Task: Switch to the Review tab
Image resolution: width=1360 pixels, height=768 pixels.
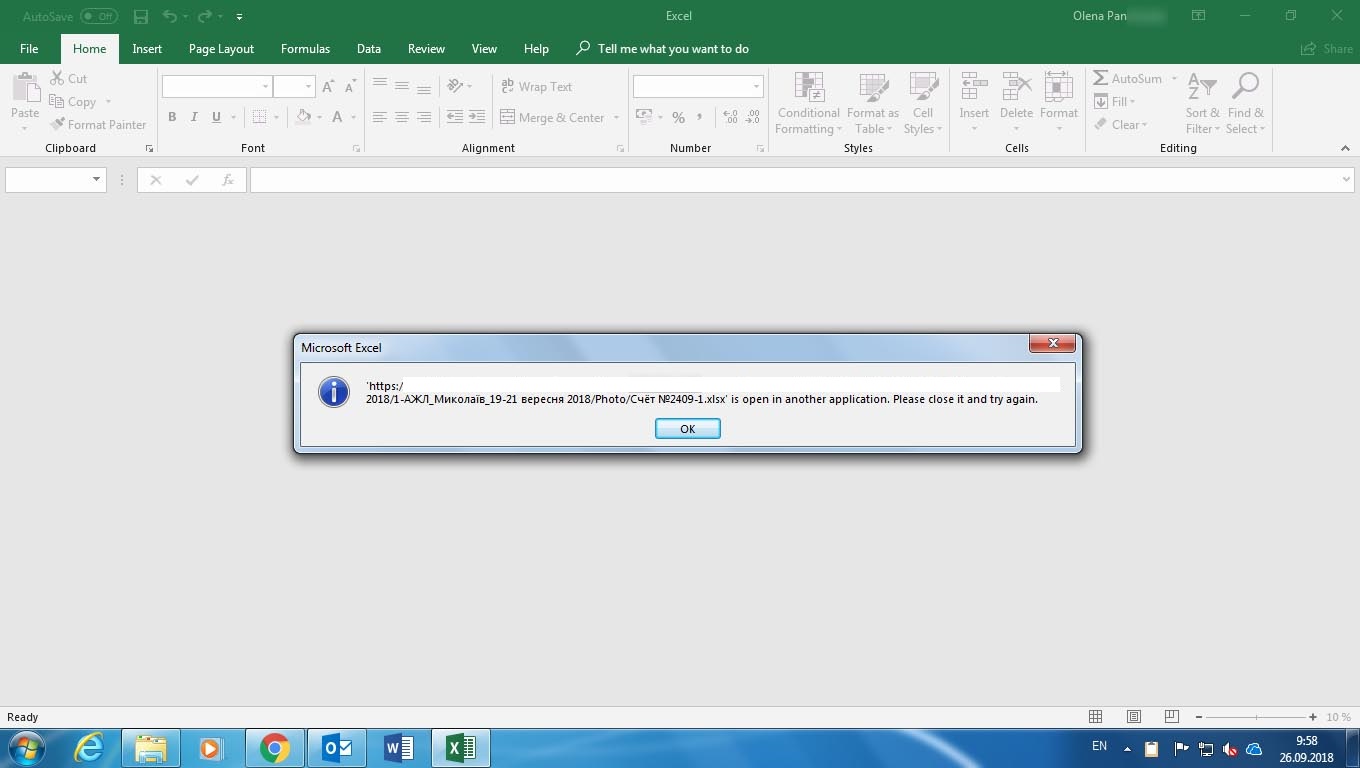Action: pyautogui.click(x=426, y=48)
